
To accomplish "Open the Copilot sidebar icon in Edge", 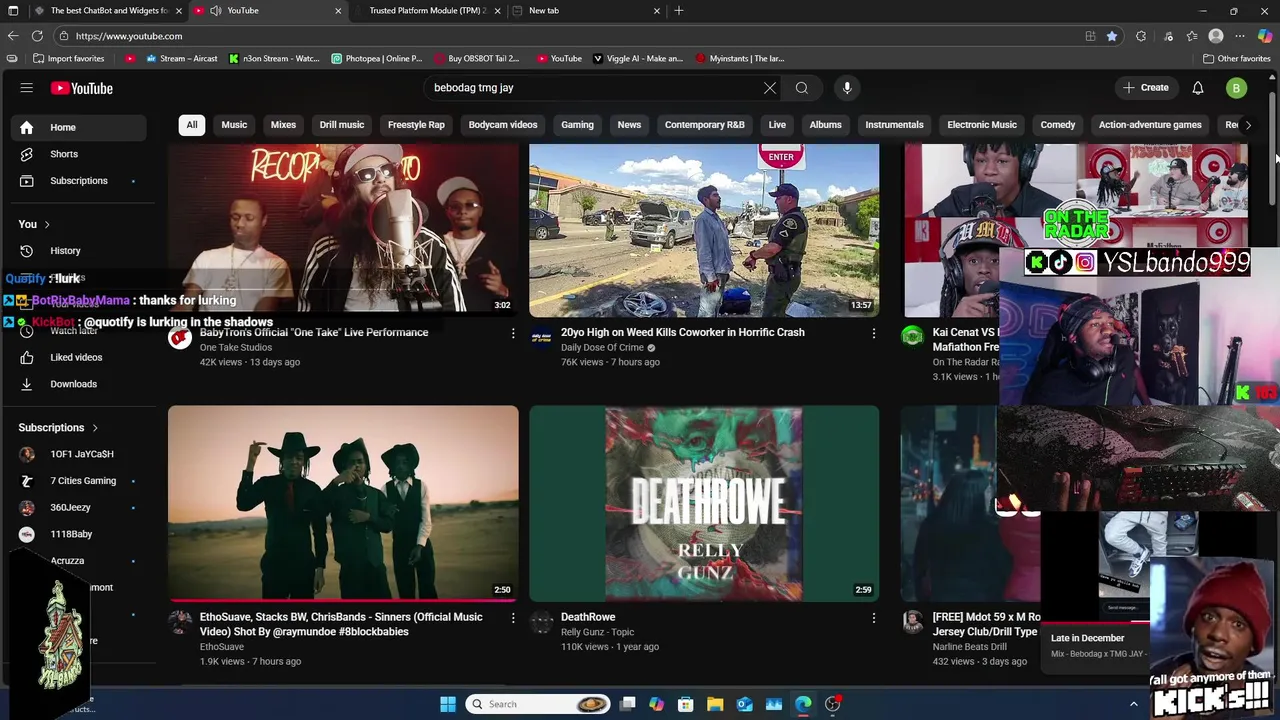I will 1265,36.
